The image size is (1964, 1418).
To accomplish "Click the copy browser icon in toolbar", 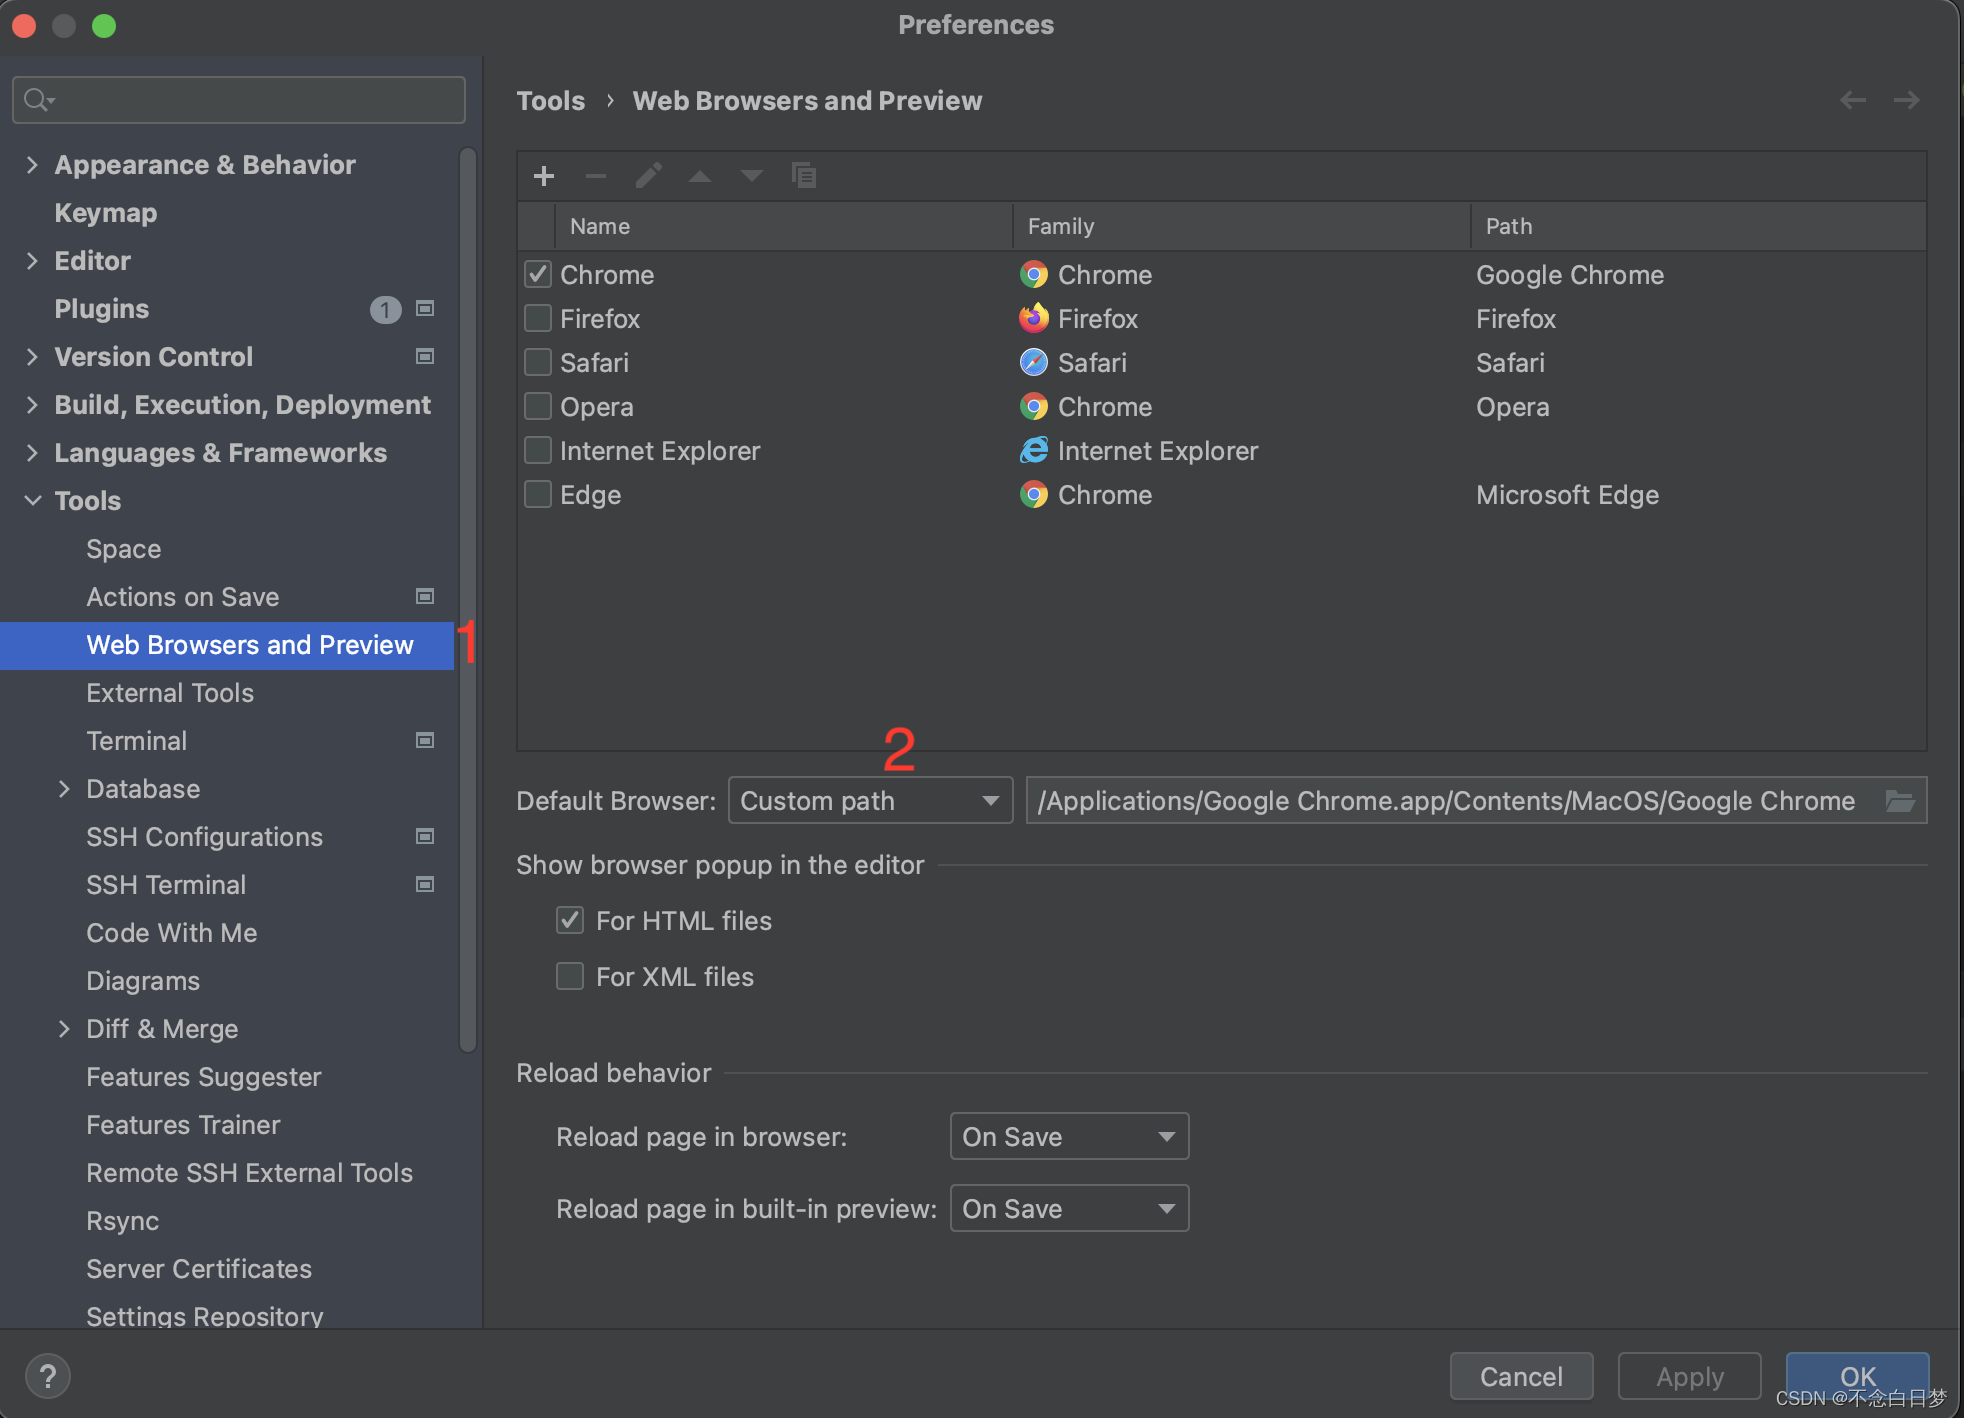I will (x=804, y=176).
